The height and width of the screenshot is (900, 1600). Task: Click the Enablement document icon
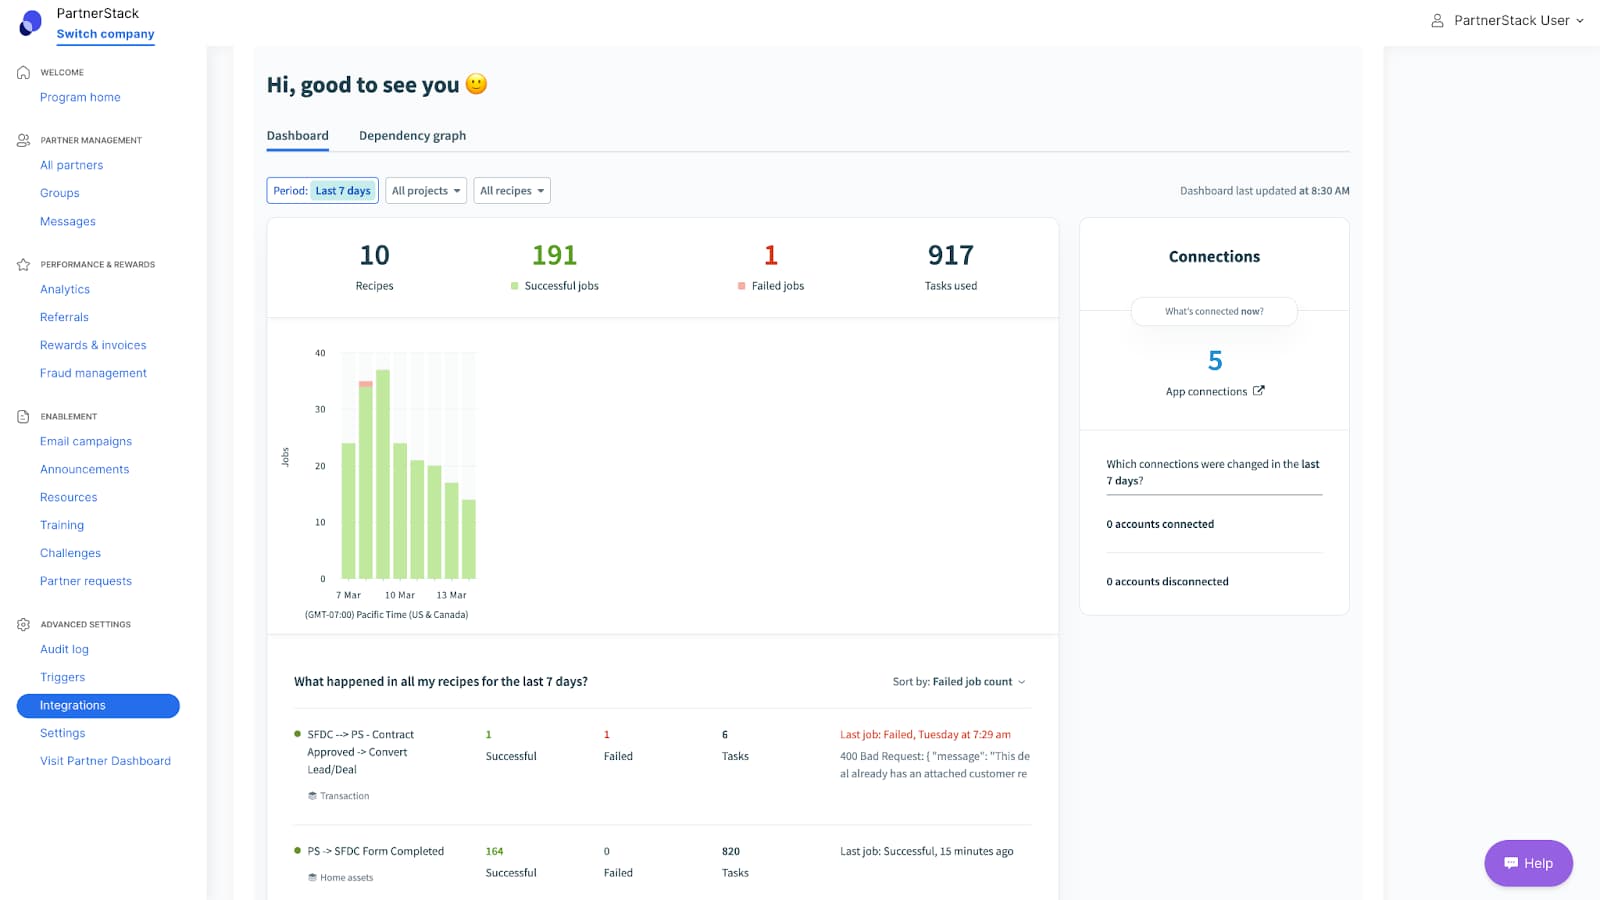pyautogui.click(x=22, y=416)
